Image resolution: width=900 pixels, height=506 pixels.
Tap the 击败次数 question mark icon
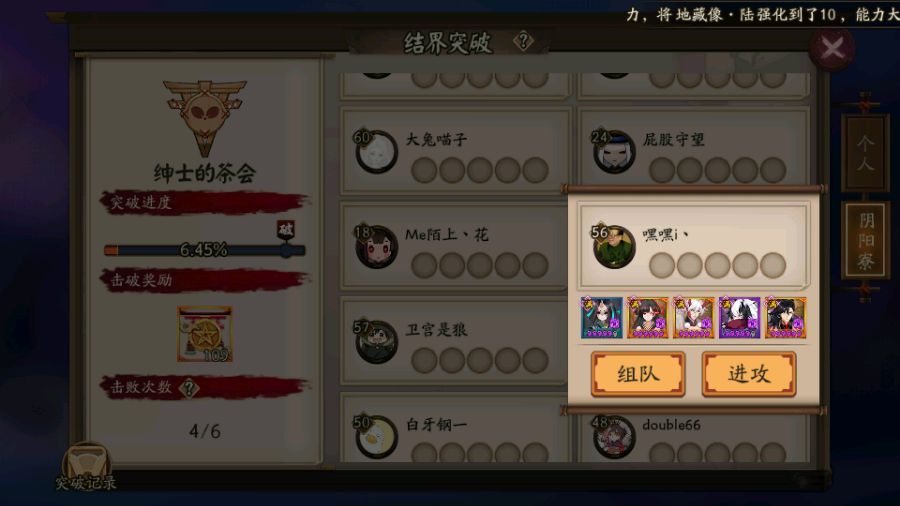(189, 388)
